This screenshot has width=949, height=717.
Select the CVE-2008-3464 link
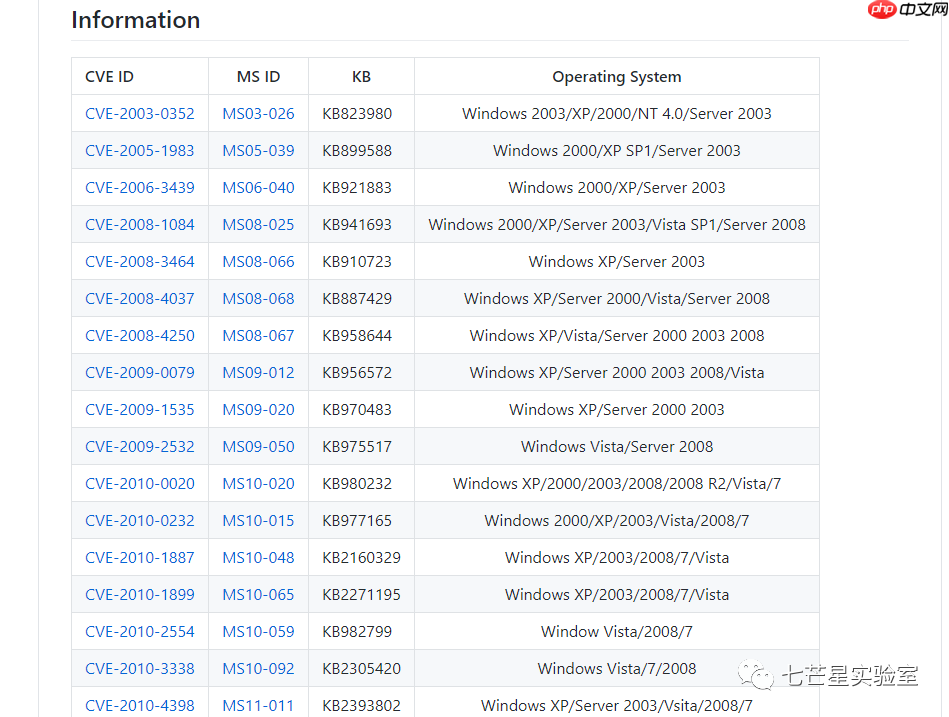[140, 262]
